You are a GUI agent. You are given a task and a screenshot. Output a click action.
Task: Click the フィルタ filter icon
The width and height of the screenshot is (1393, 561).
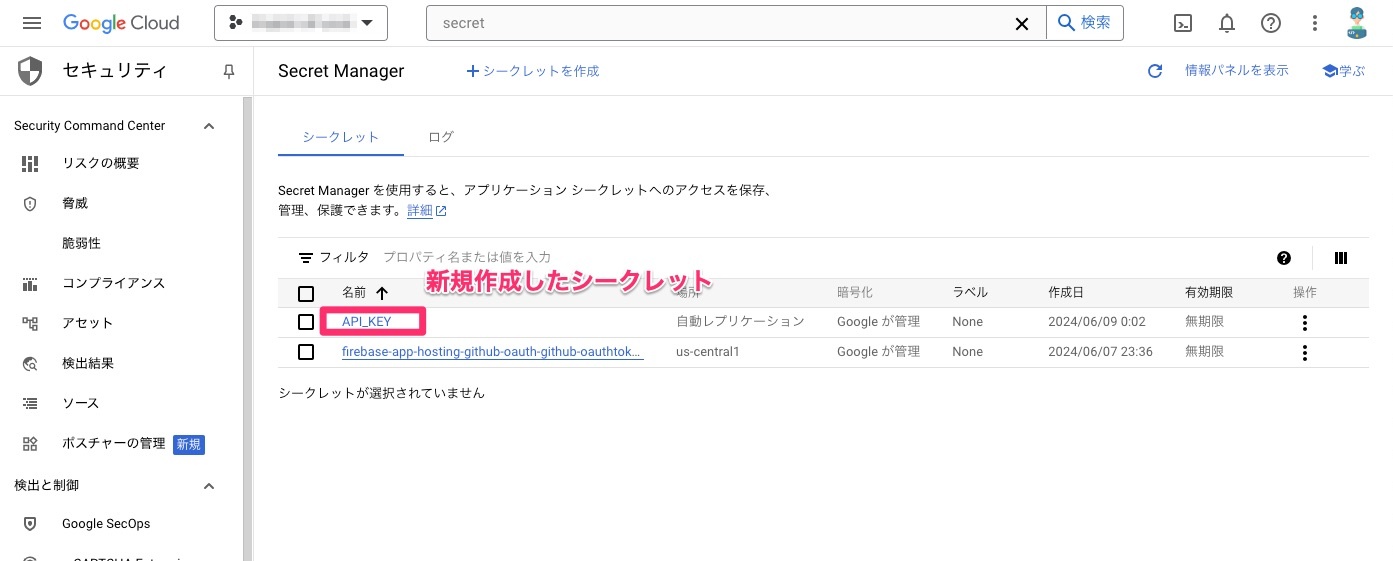coord(306,258)
